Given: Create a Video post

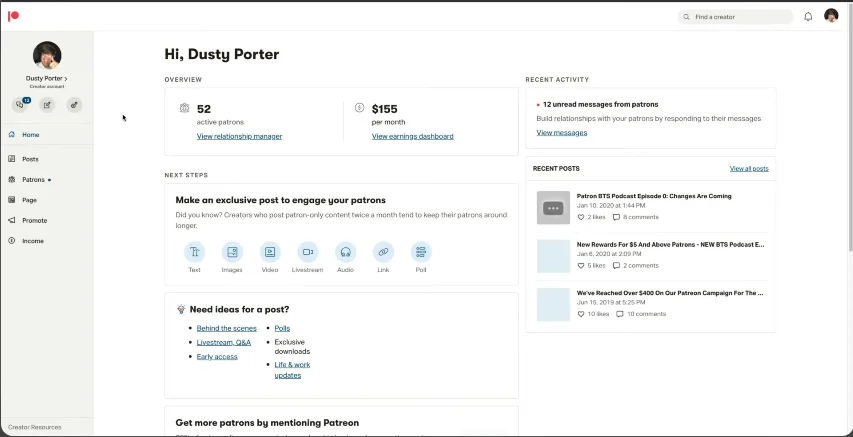Looking at the screenshot, I should [270, 252].
